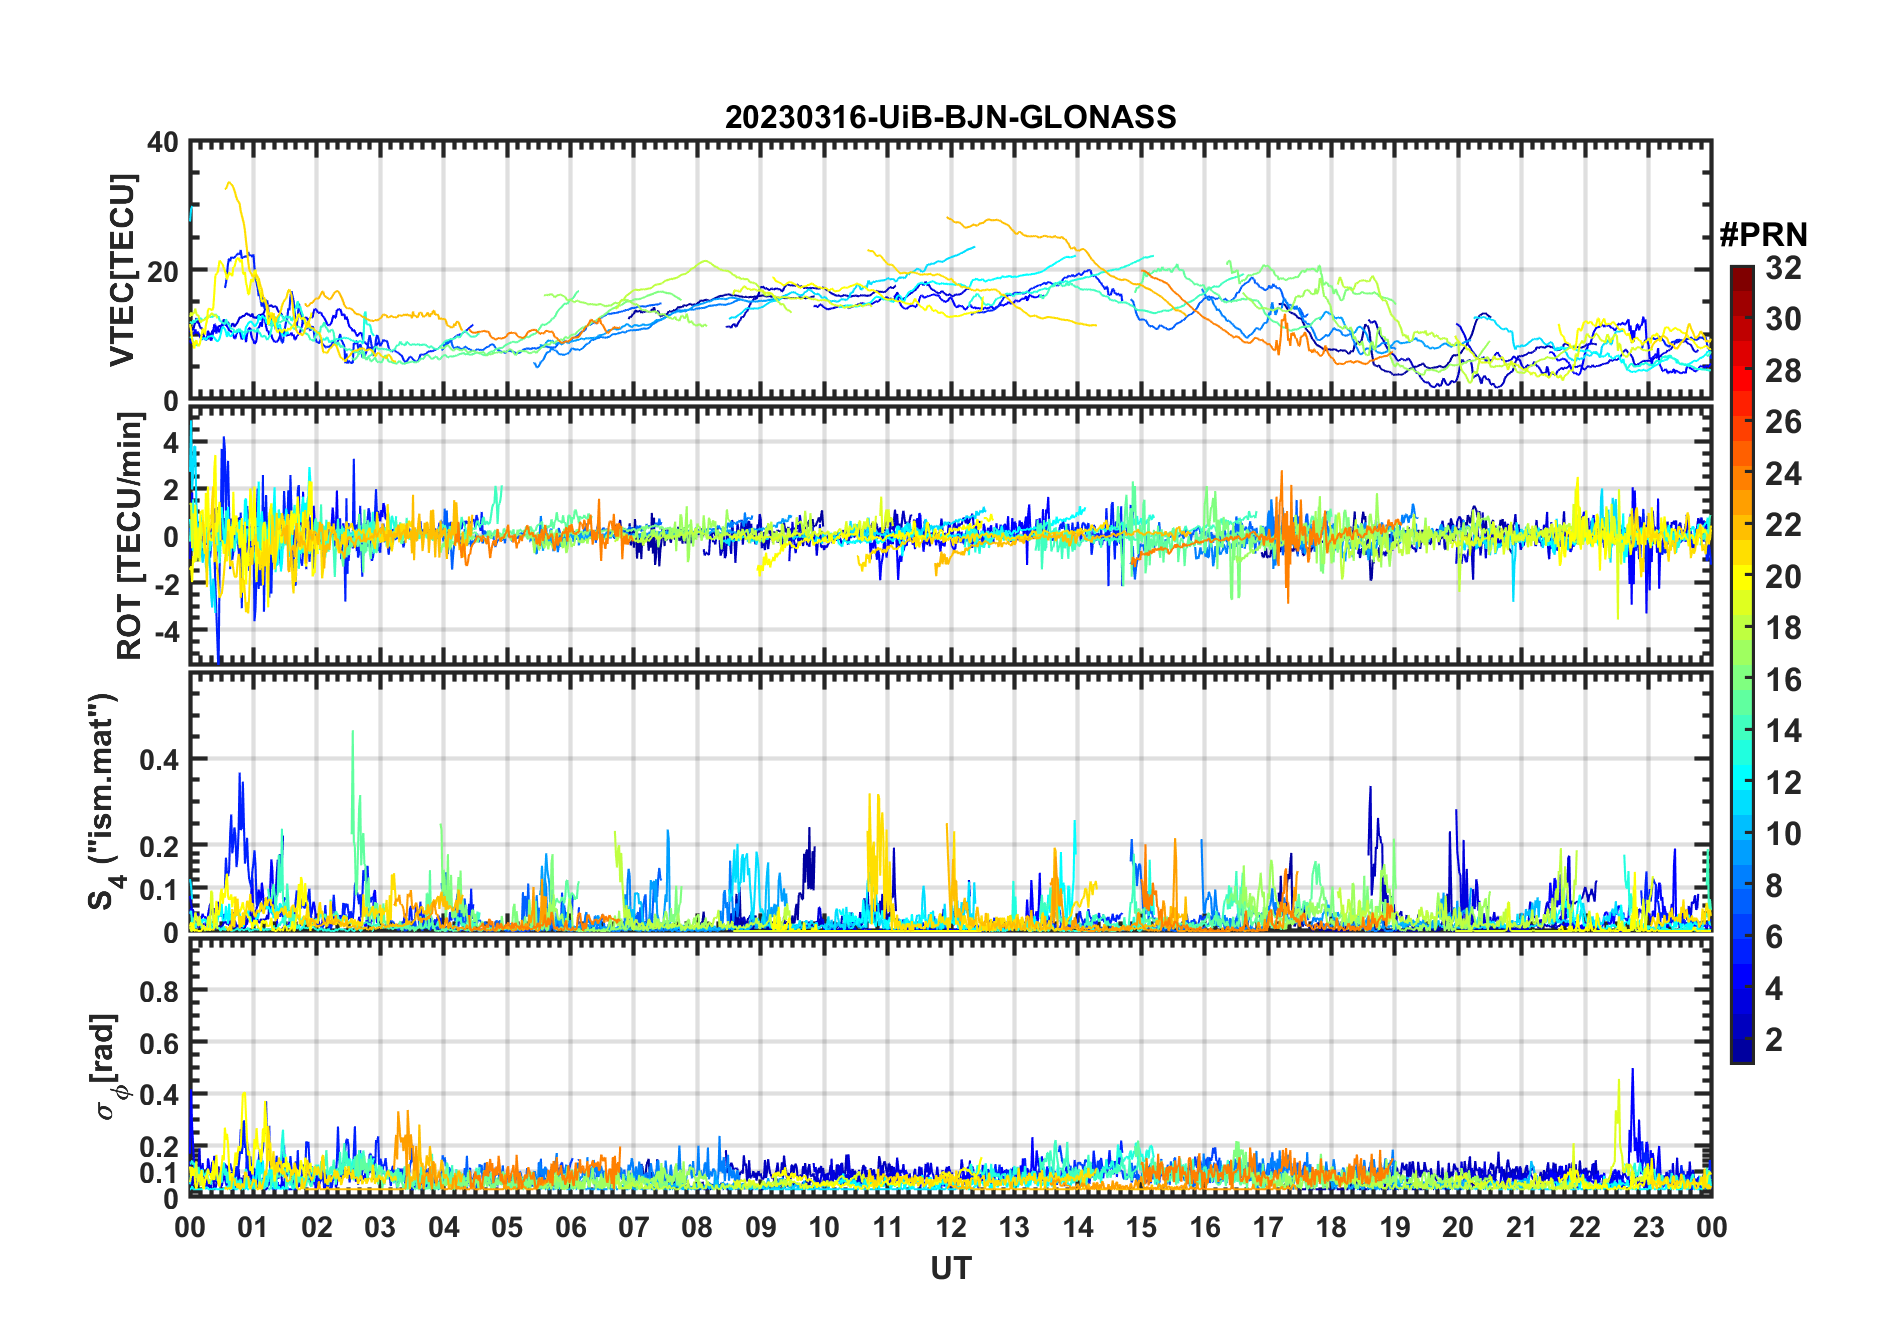Select the #PRN colorbar title
The height and width of the screenshot is (1330, 1902).
click(1763, 235)
